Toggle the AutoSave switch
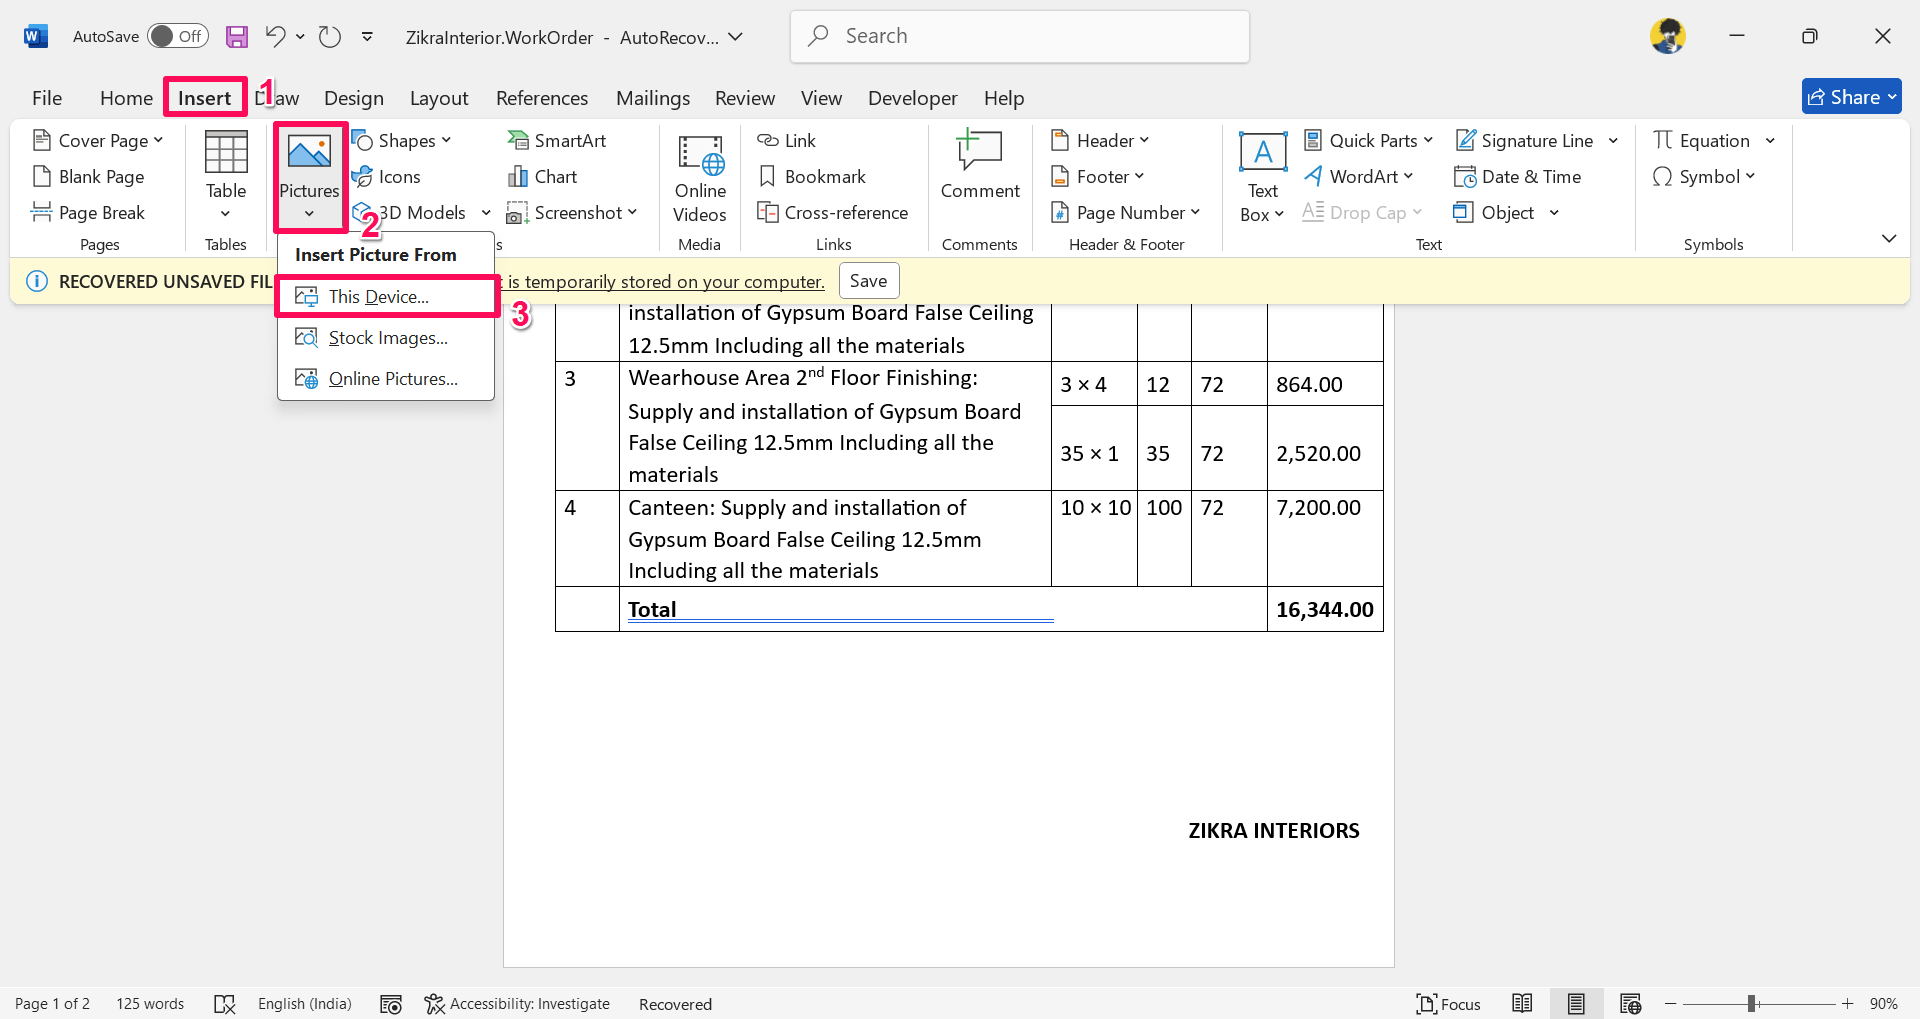 [x=177, y=37]
